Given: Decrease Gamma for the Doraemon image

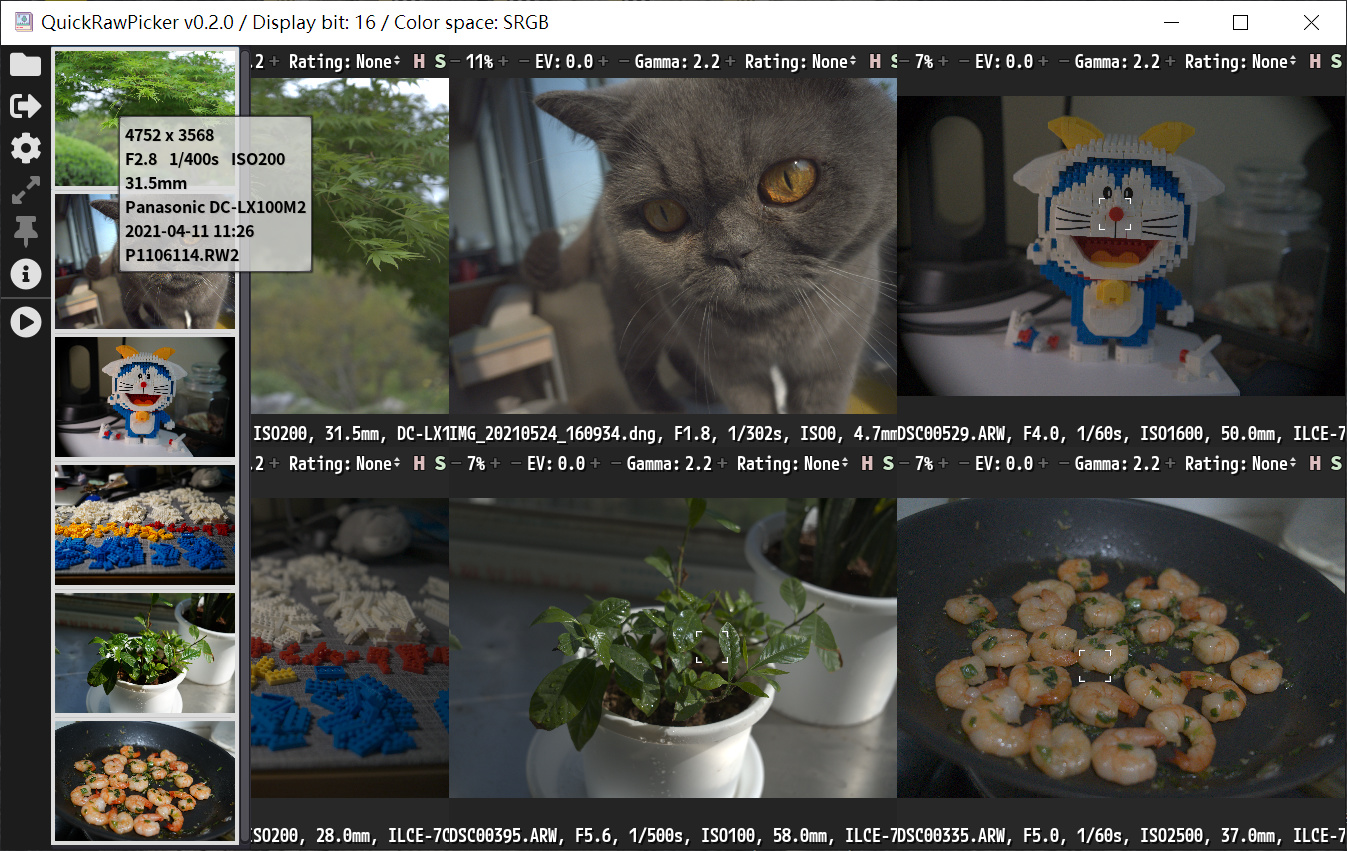Looking at the screenshot, I should coord(1063,62).
